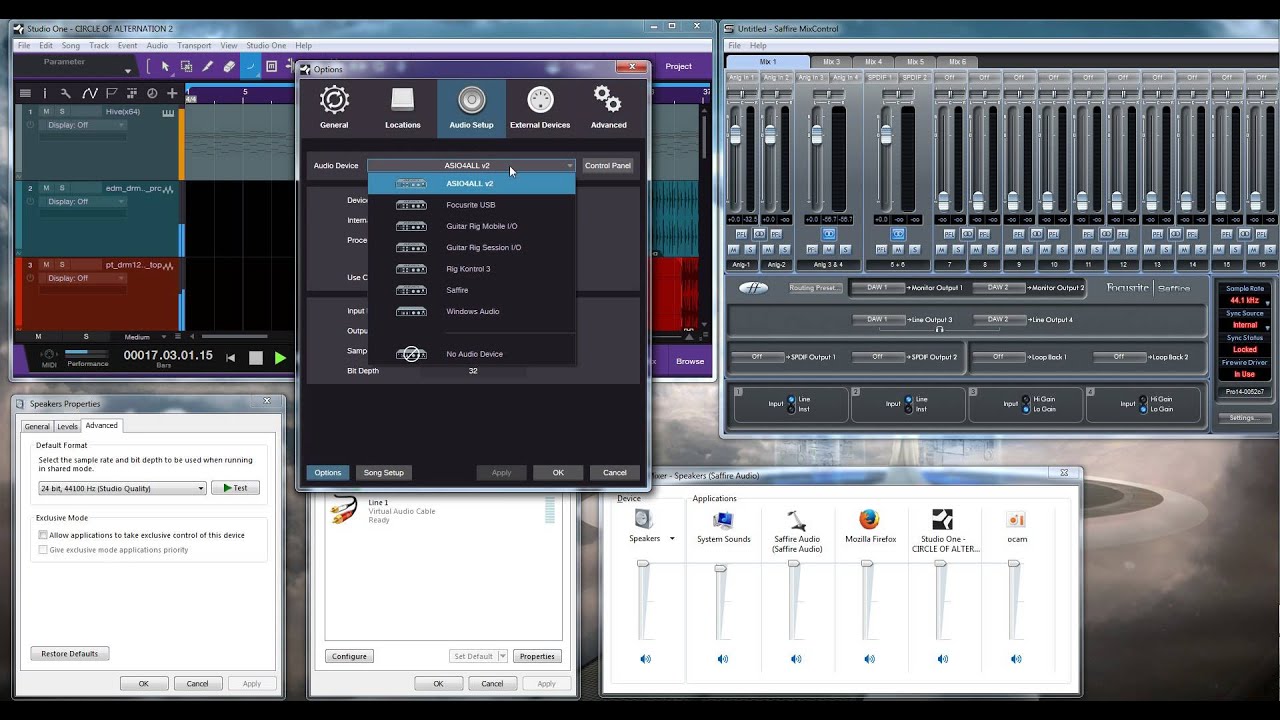
Task: Select the Arrow tool in Studio One toolbar
Action: [166, 67]
